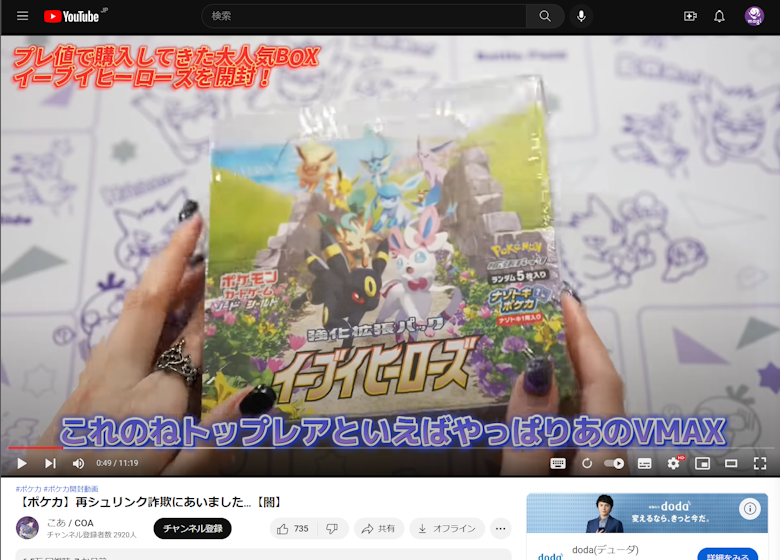Click the doda(デューダ) ad title
The width and height of the screenshot is (780, 560).
coord(605,550)
